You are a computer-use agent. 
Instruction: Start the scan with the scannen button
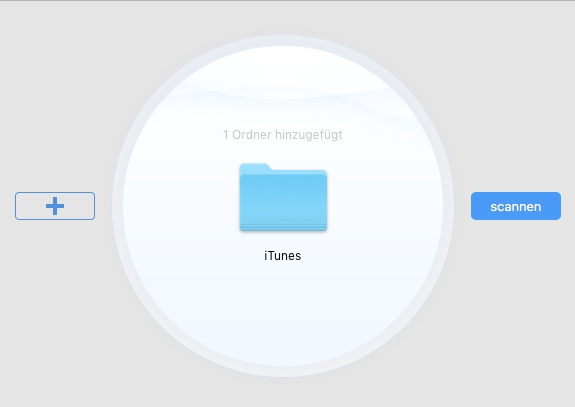(516, 206)
